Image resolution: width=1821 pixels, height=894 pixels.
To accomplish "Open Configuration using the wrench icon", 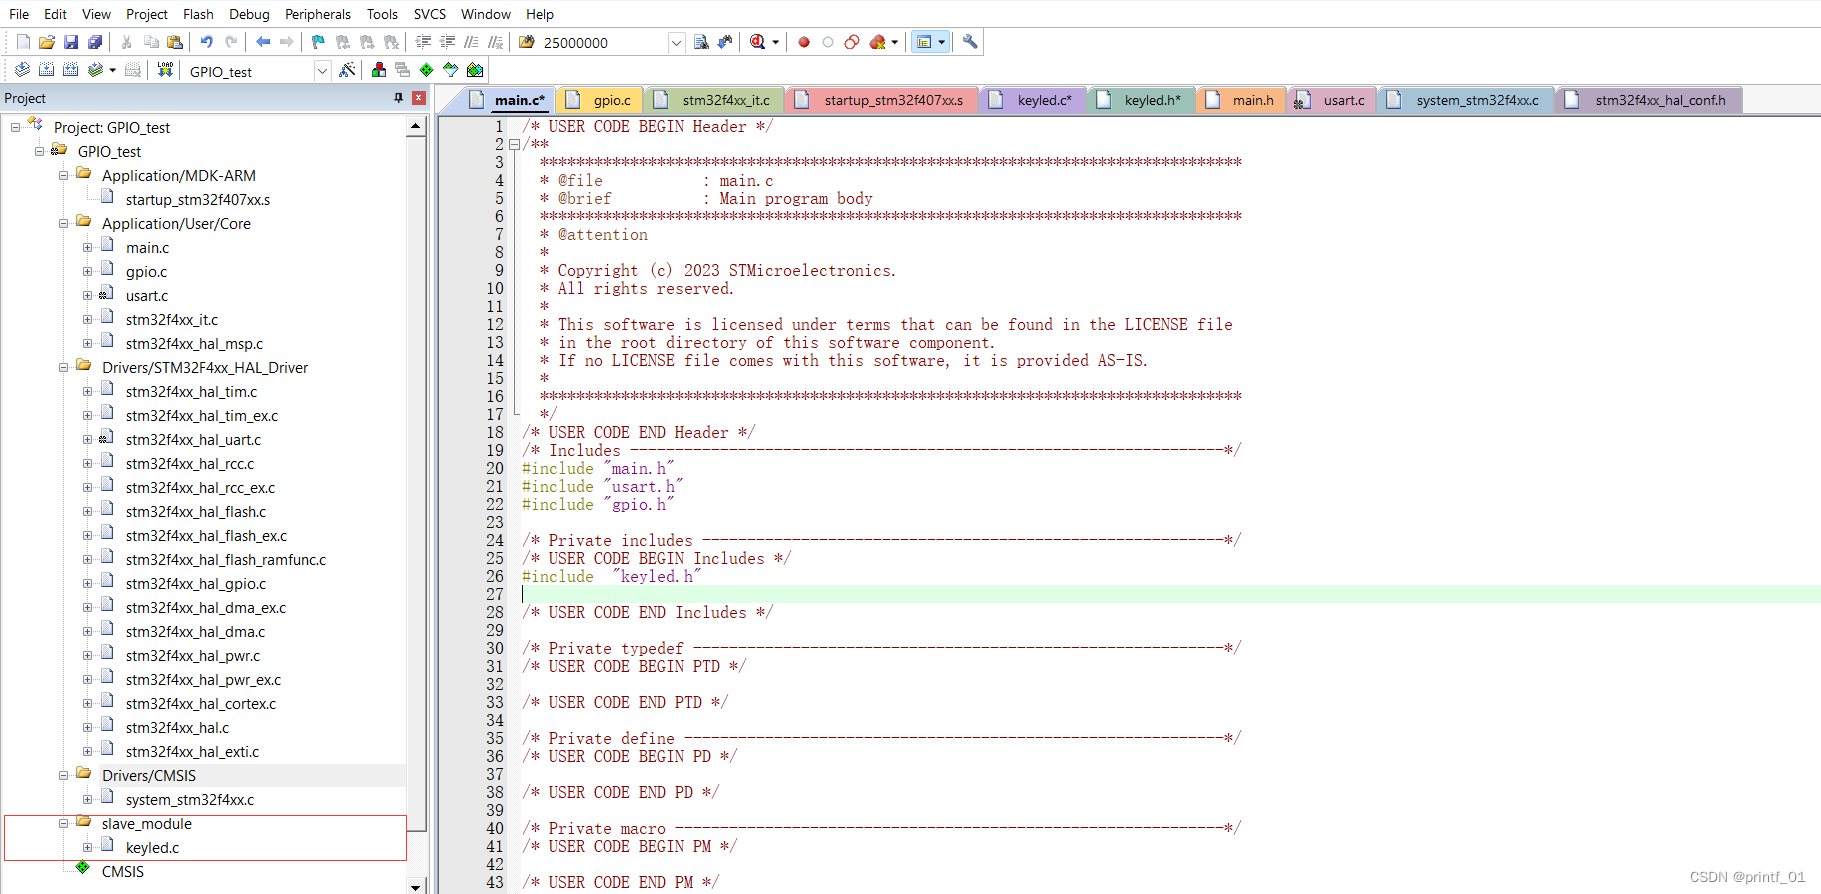I will point(970,42).
